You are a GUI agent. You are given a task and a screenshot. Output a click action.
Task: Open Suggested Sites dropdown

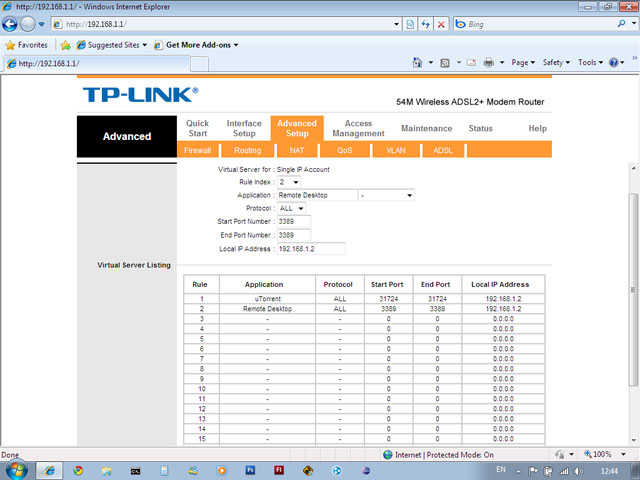tap(111, 45)
